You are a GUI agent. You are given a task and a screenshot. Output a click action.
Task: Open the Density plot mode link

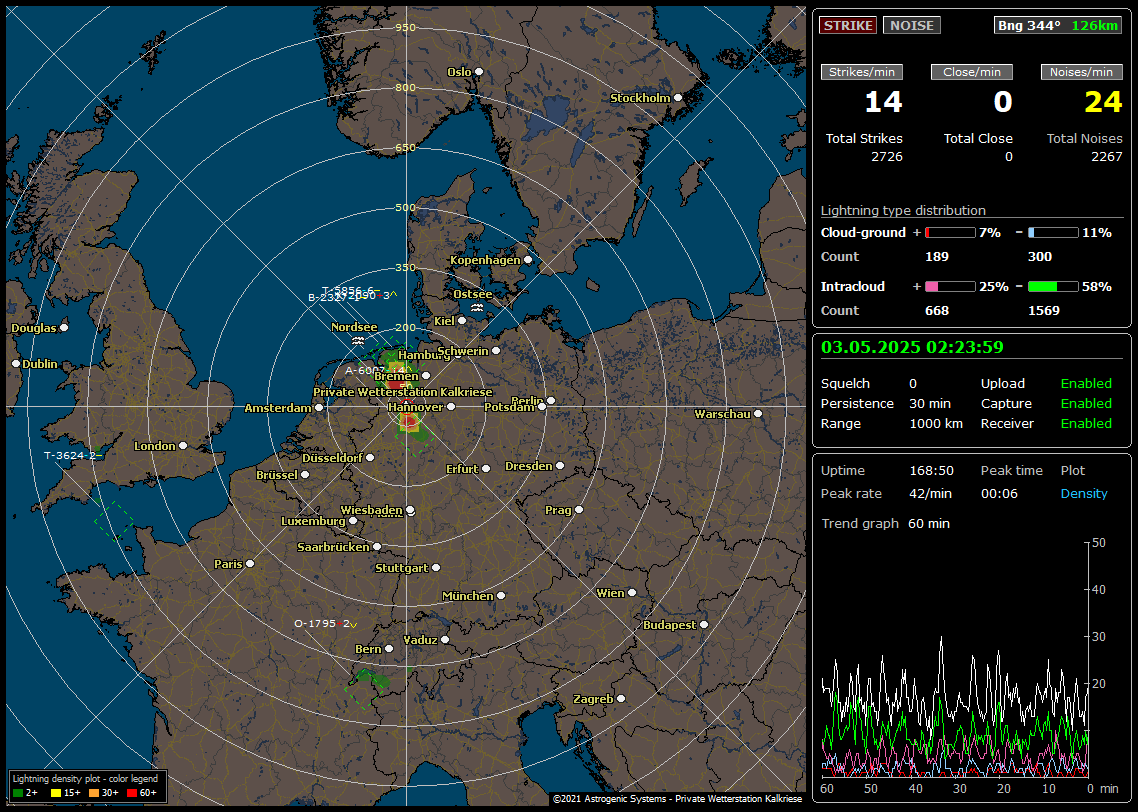coord(1084,493)
